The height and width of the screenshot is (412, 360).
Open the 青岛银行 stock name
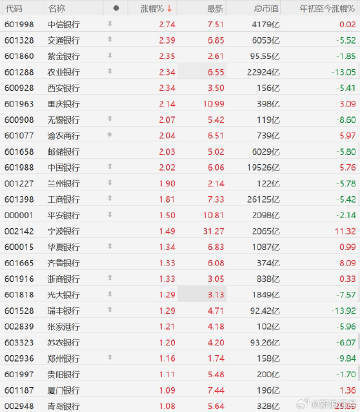point(64,406)
